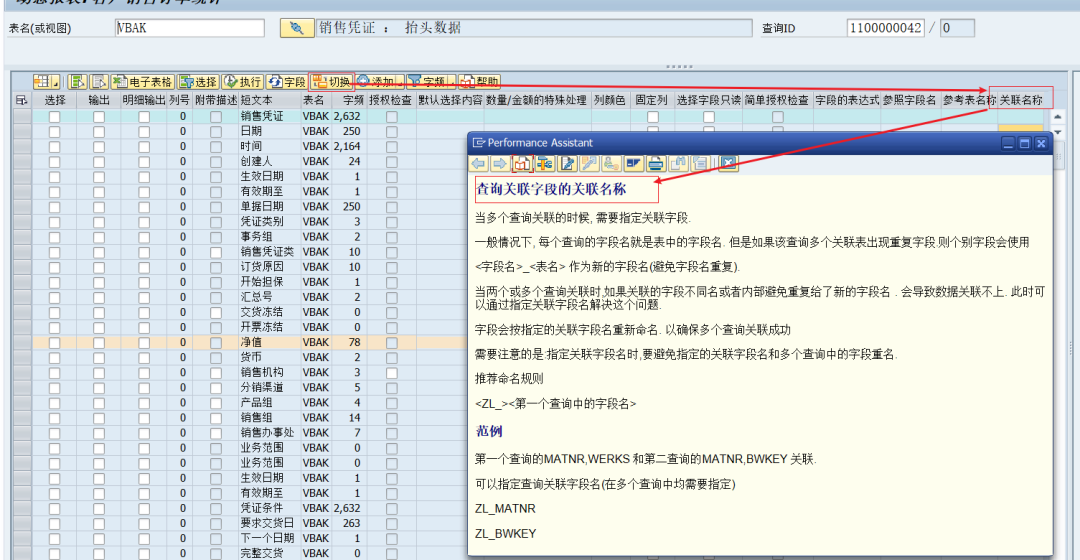Click the 字频 frequency button

(427, 82)
